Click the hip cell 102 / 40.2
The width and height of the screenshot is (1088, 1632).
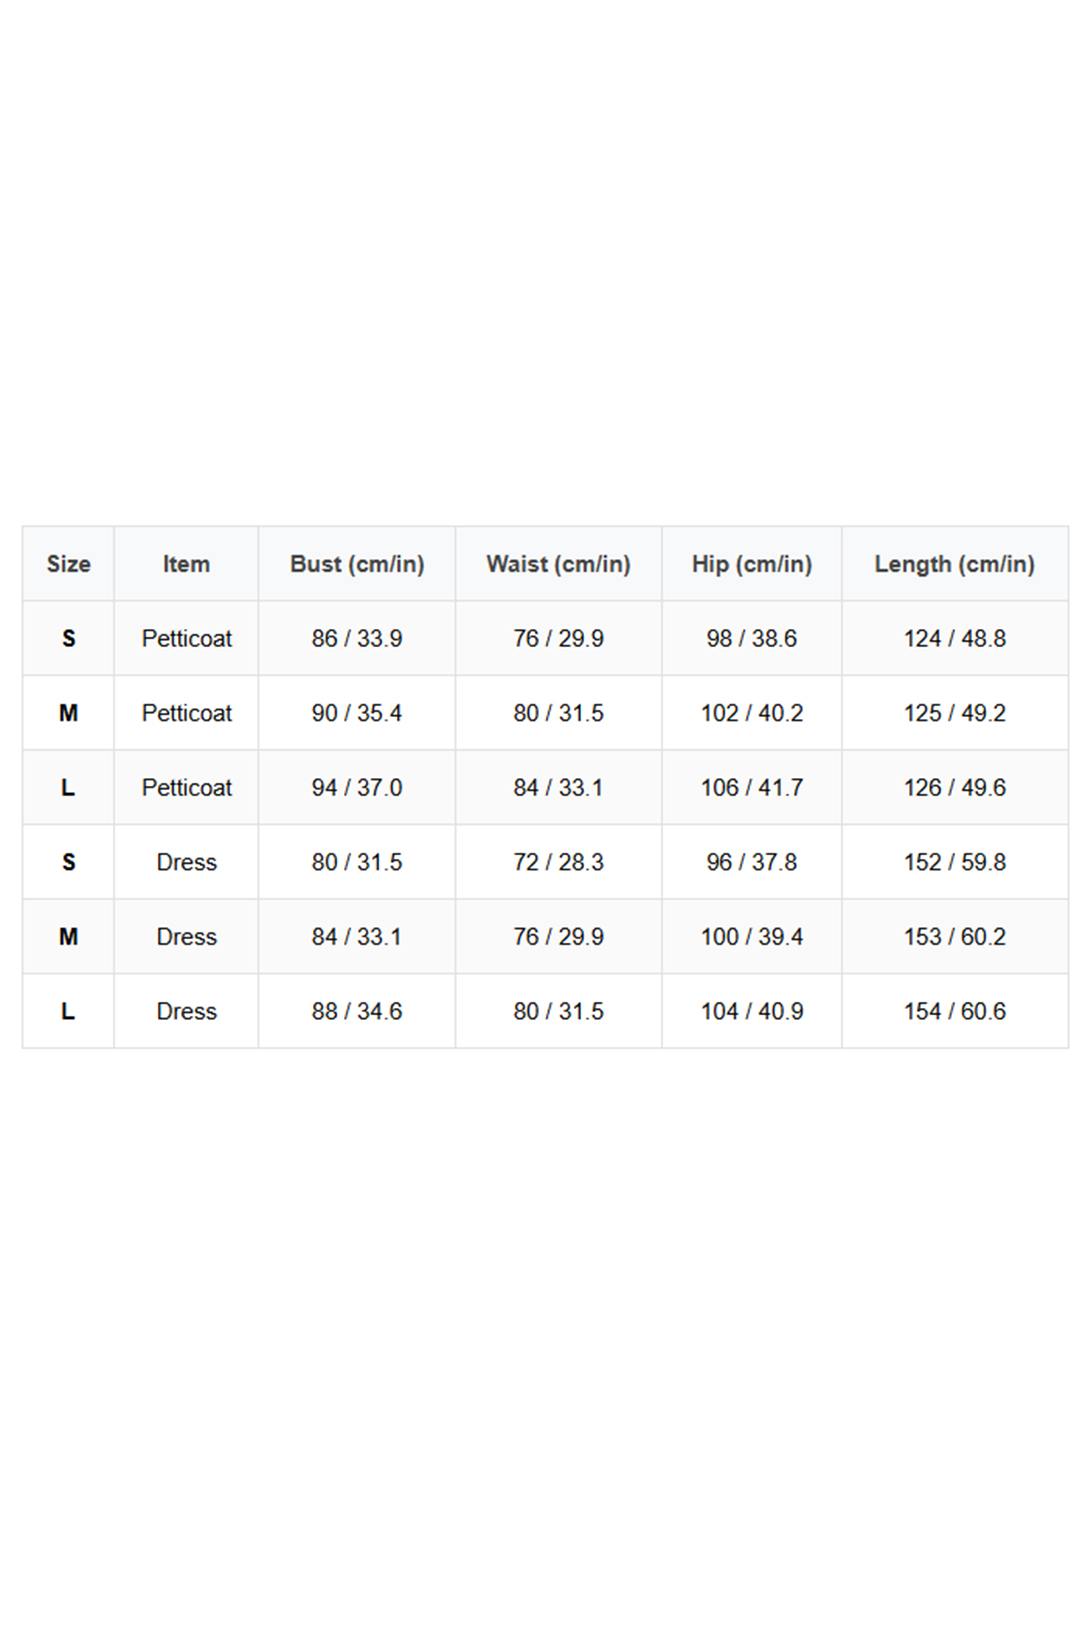click(x=752, y=713)
